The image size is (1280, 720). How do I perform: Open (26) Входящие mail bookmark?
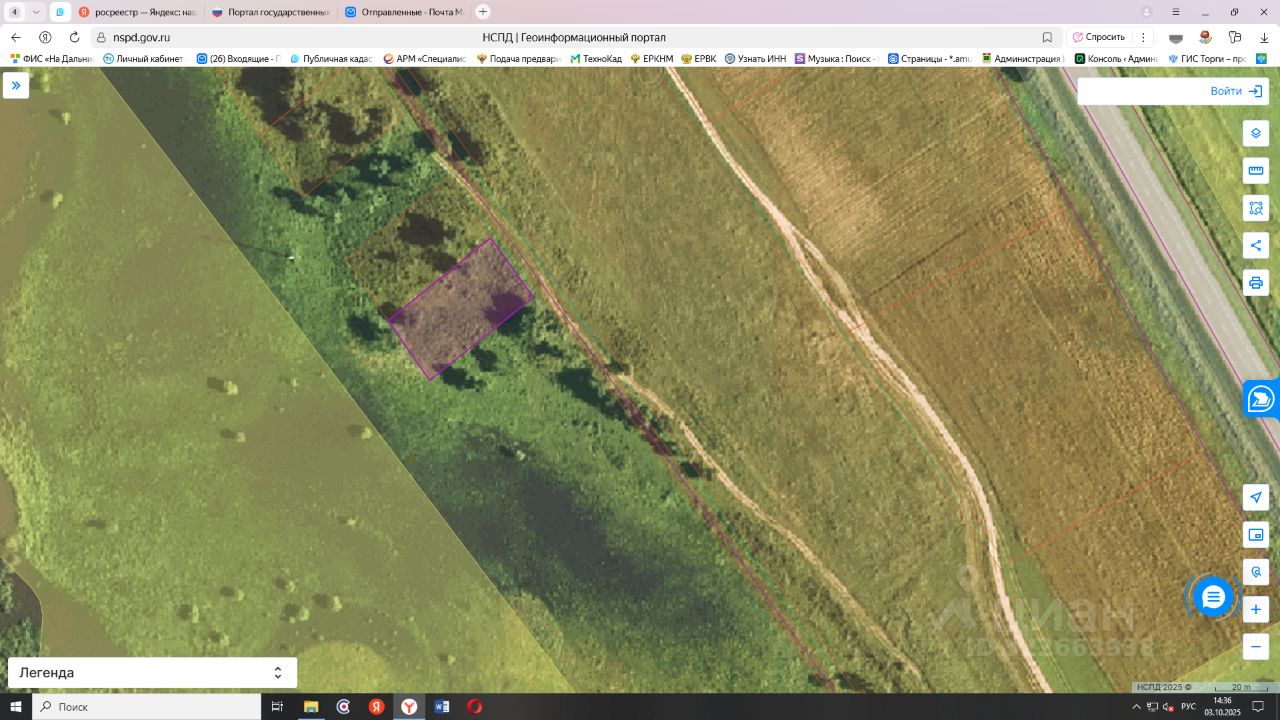[x=239, y=59]
